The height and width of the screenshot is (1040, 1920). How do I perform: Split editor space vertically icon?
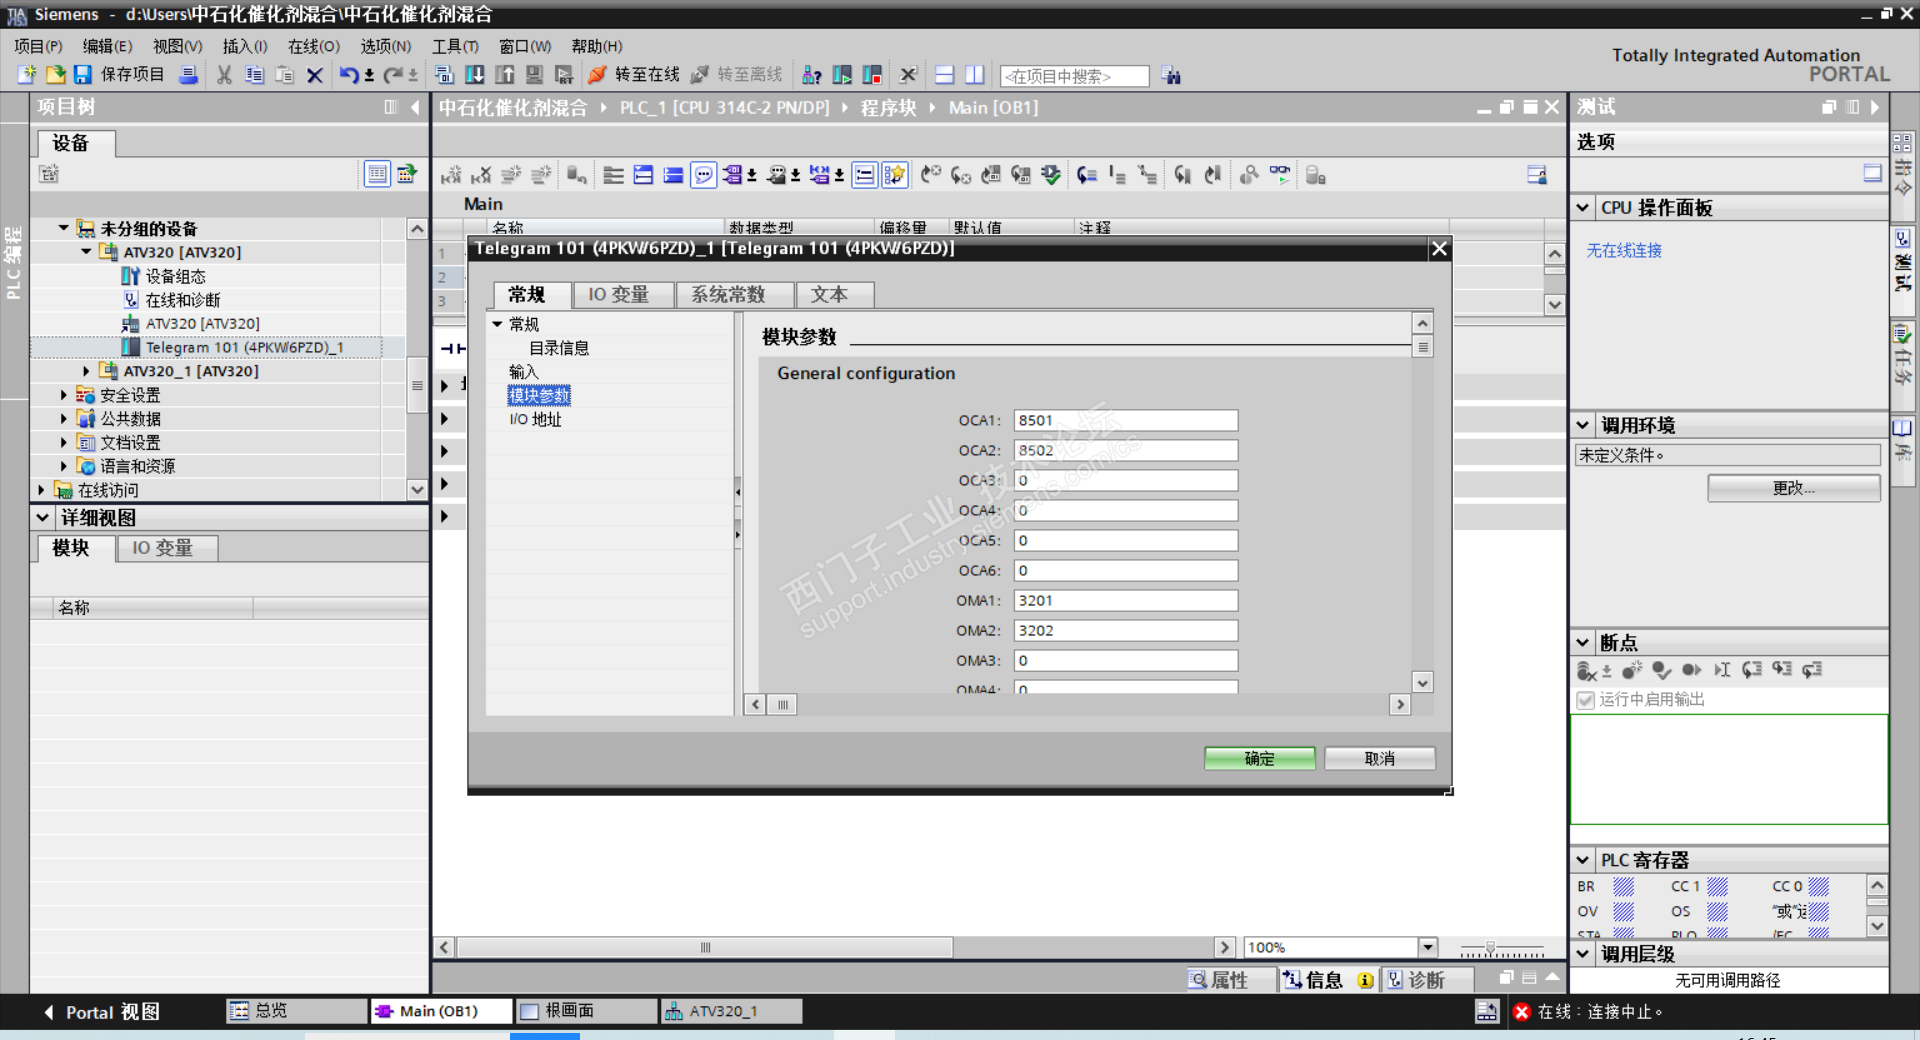pyautogui.click(x=974, y=75)
